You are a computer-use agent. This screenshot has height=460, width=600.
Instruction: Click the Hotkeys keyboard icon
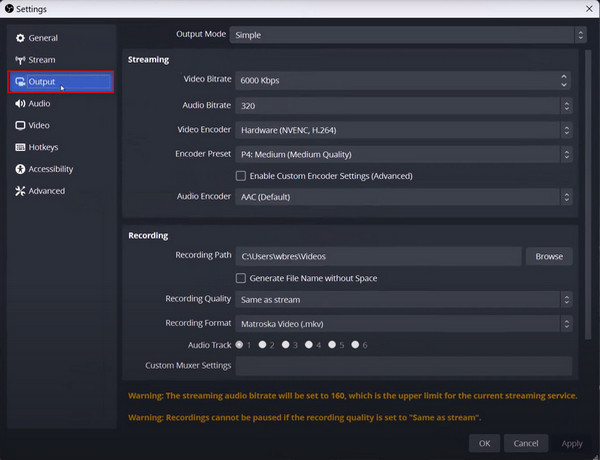(x=20, y=147)
